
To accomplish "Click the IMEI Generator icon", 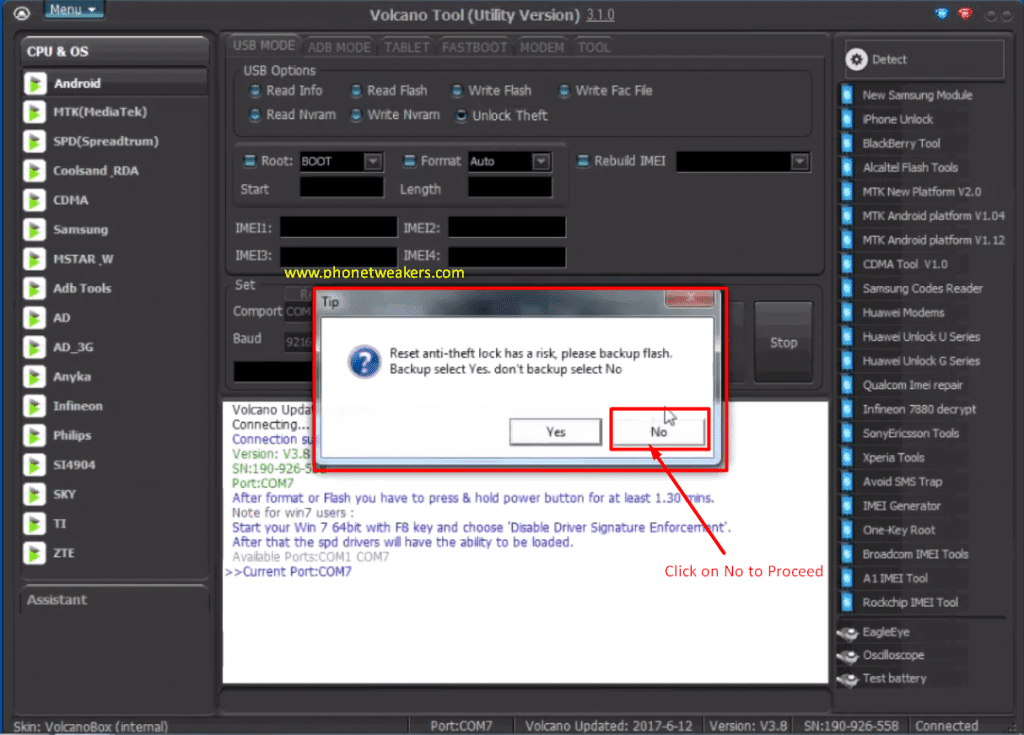I will [x=846, y=506].
